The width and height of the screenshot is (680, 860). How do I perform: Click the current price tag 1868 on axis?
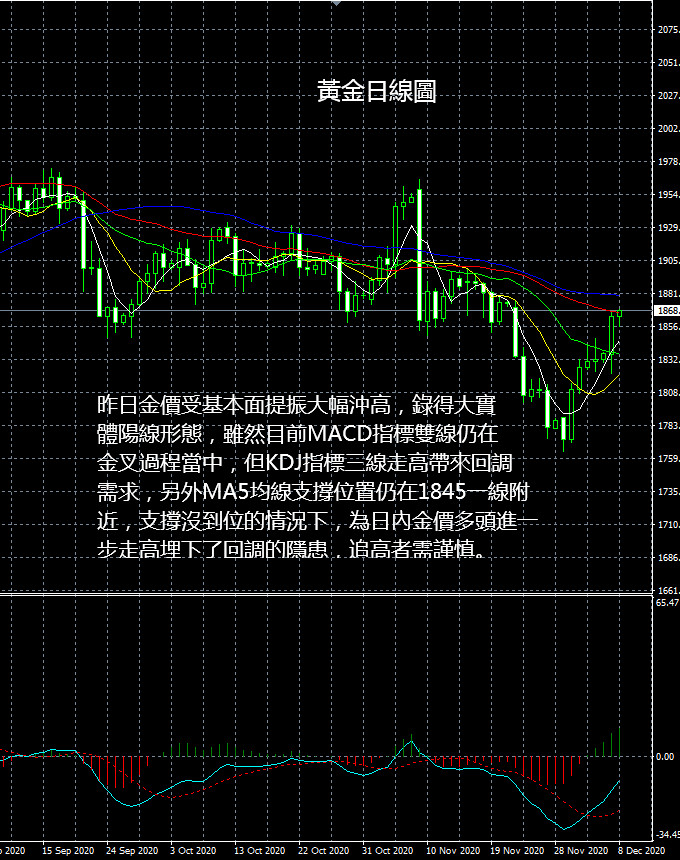[x=667, y=310]
